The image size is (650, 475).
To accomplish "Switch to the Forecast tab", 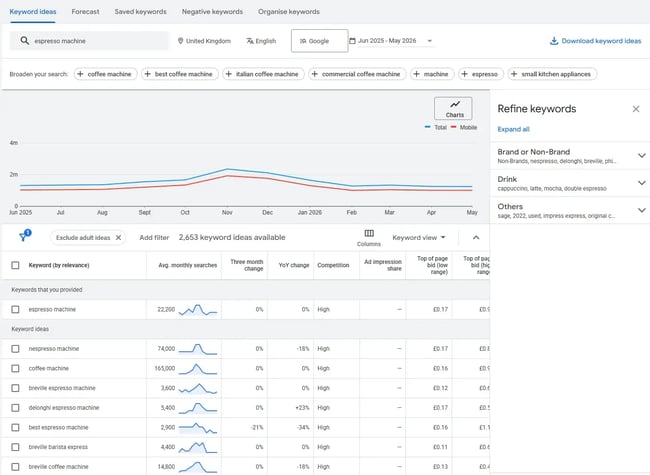I will coord(85,12).
